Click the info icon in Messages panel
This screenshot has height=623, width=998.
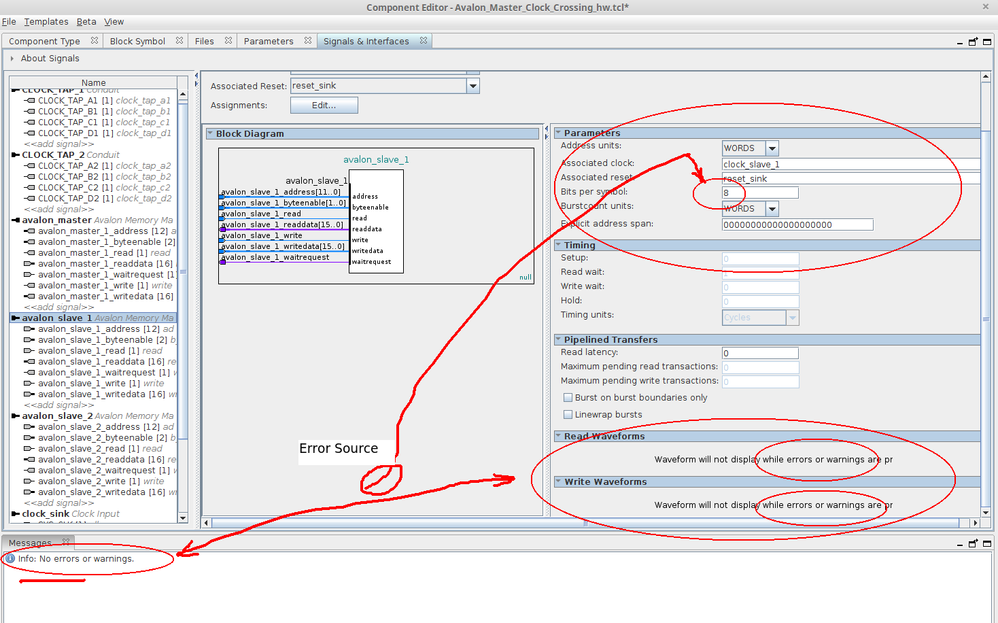click(10, 558)
